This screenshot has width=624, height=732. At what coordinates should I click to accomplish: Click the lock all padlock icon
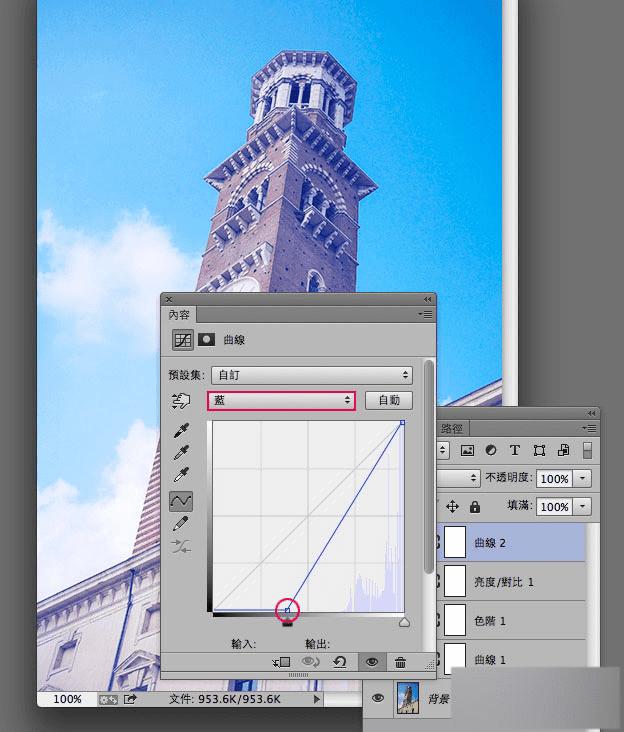coord(475,507)
